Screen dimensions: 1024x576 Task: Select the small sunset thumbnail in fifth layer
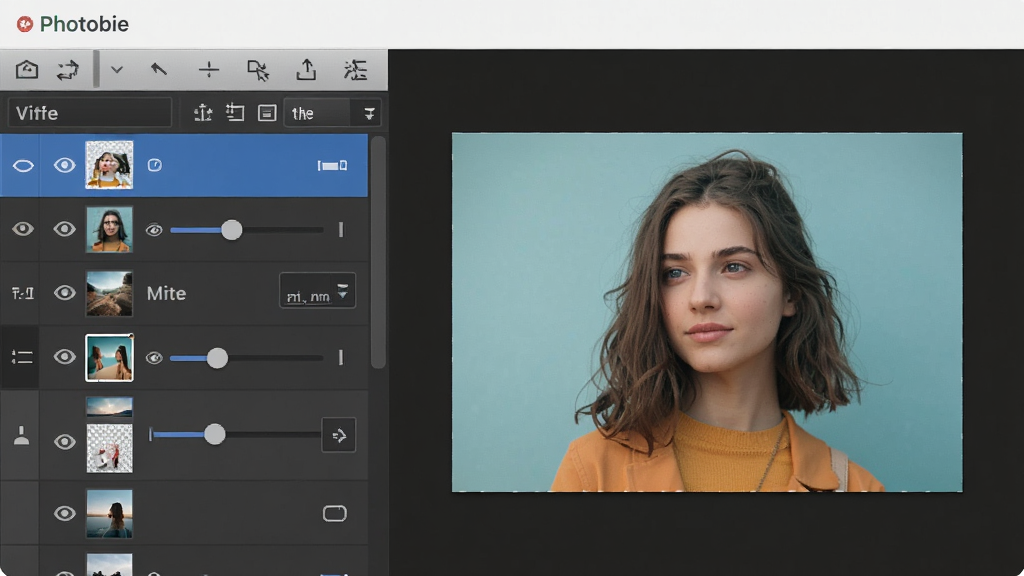(x=109, y=406)
